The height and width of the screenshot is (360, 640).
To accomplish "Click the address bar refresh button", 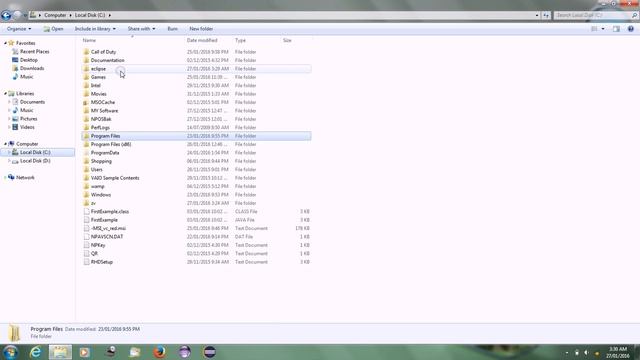I will coord(546,15).
